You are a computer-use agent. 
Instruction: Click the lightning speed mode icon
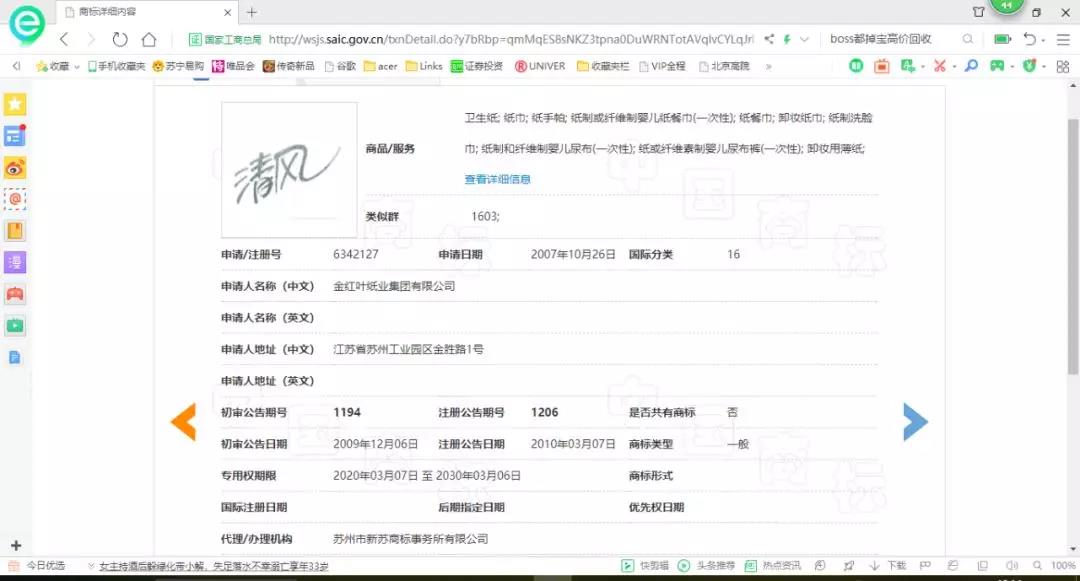(787, 39)
